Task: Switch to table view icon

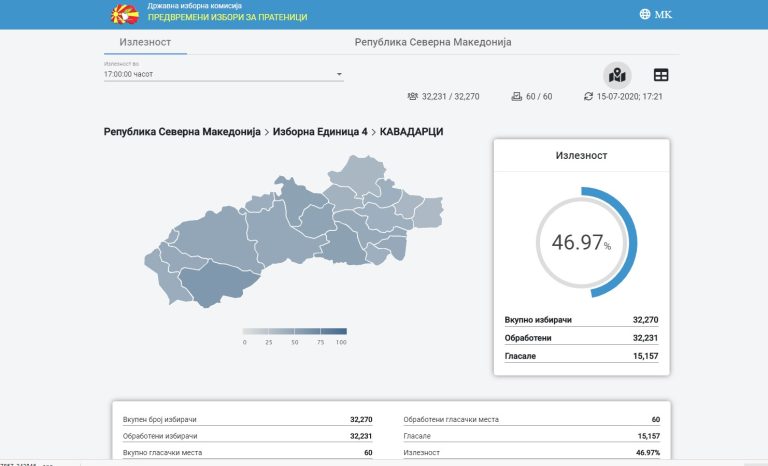Action: coord(661,75)
